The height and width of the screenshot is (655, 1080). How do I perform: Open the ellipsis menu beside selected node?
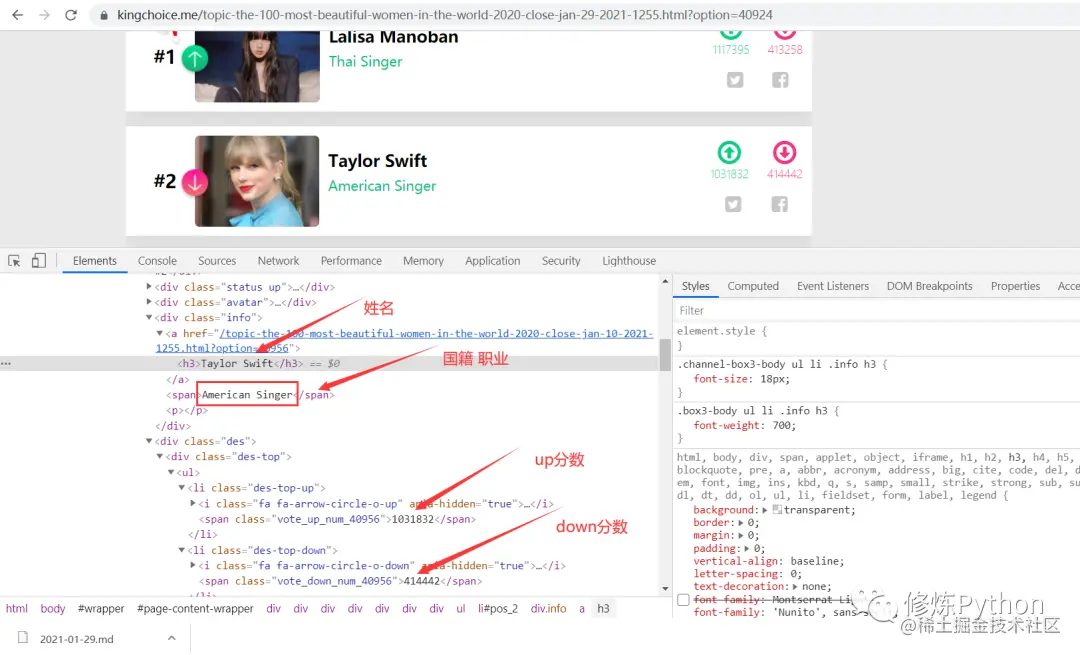coord(6,363)
